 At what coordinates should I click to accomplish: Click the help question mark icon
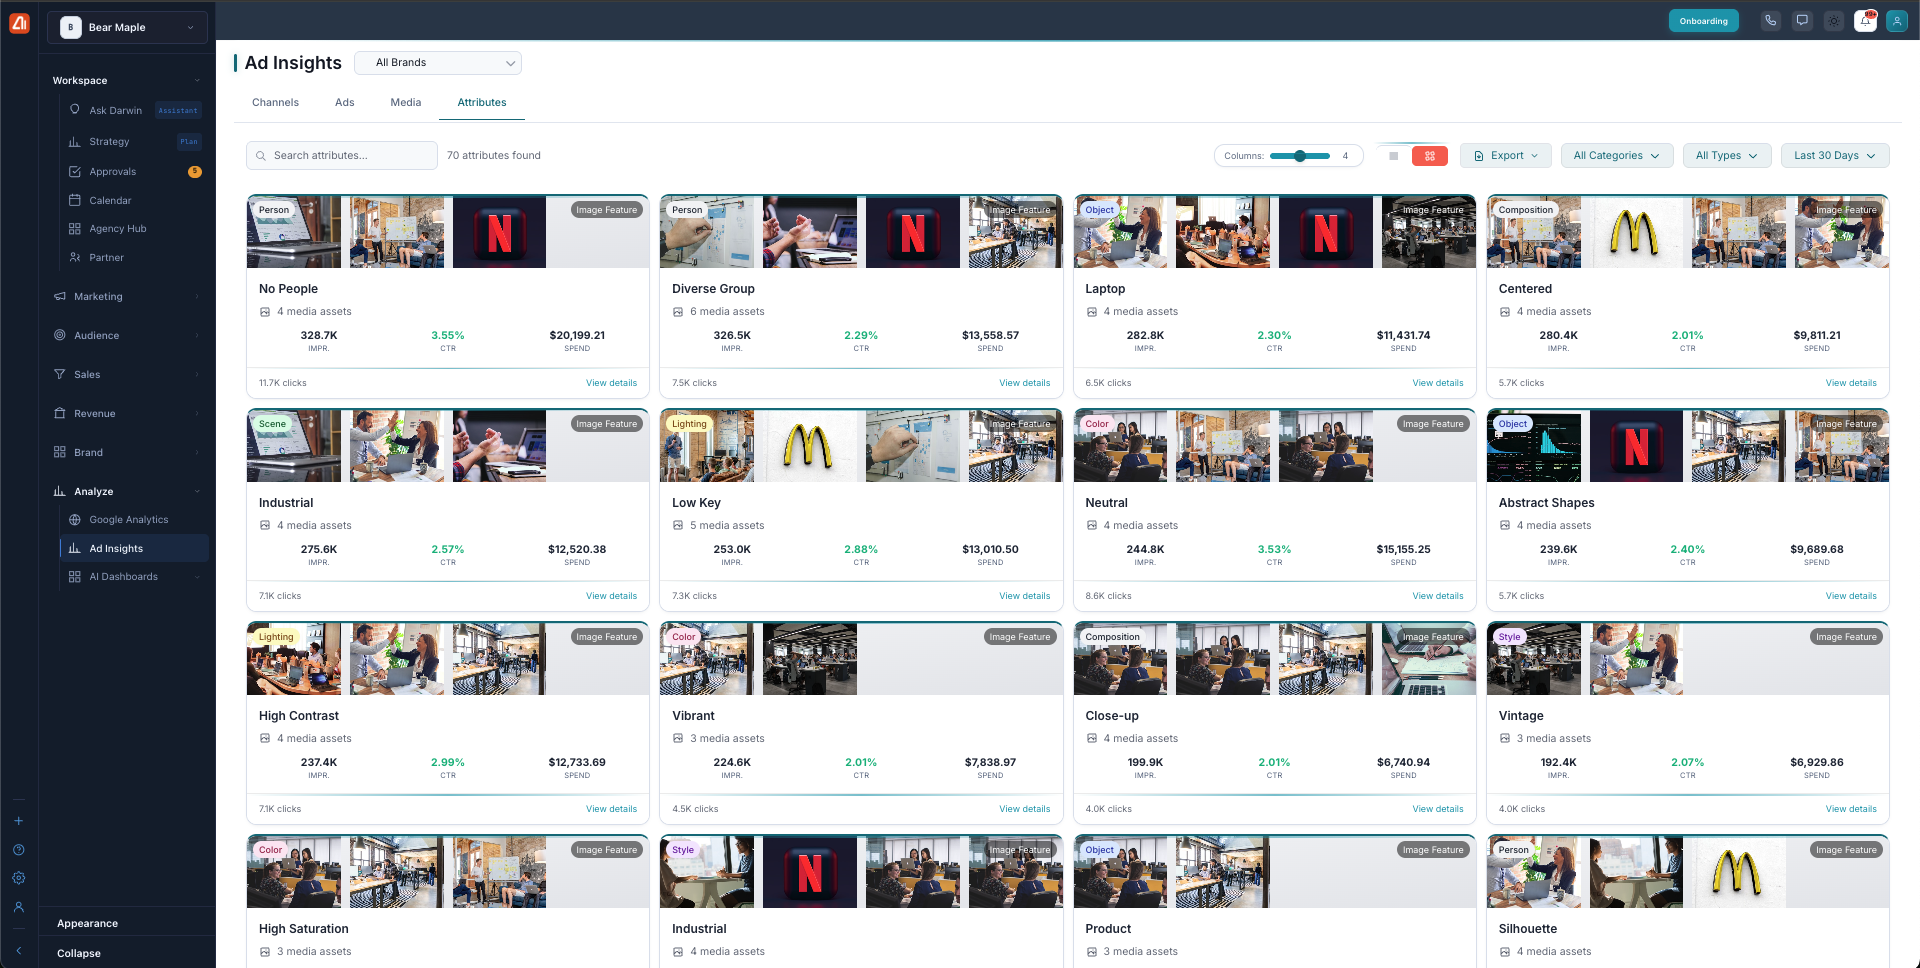(18, 850)
